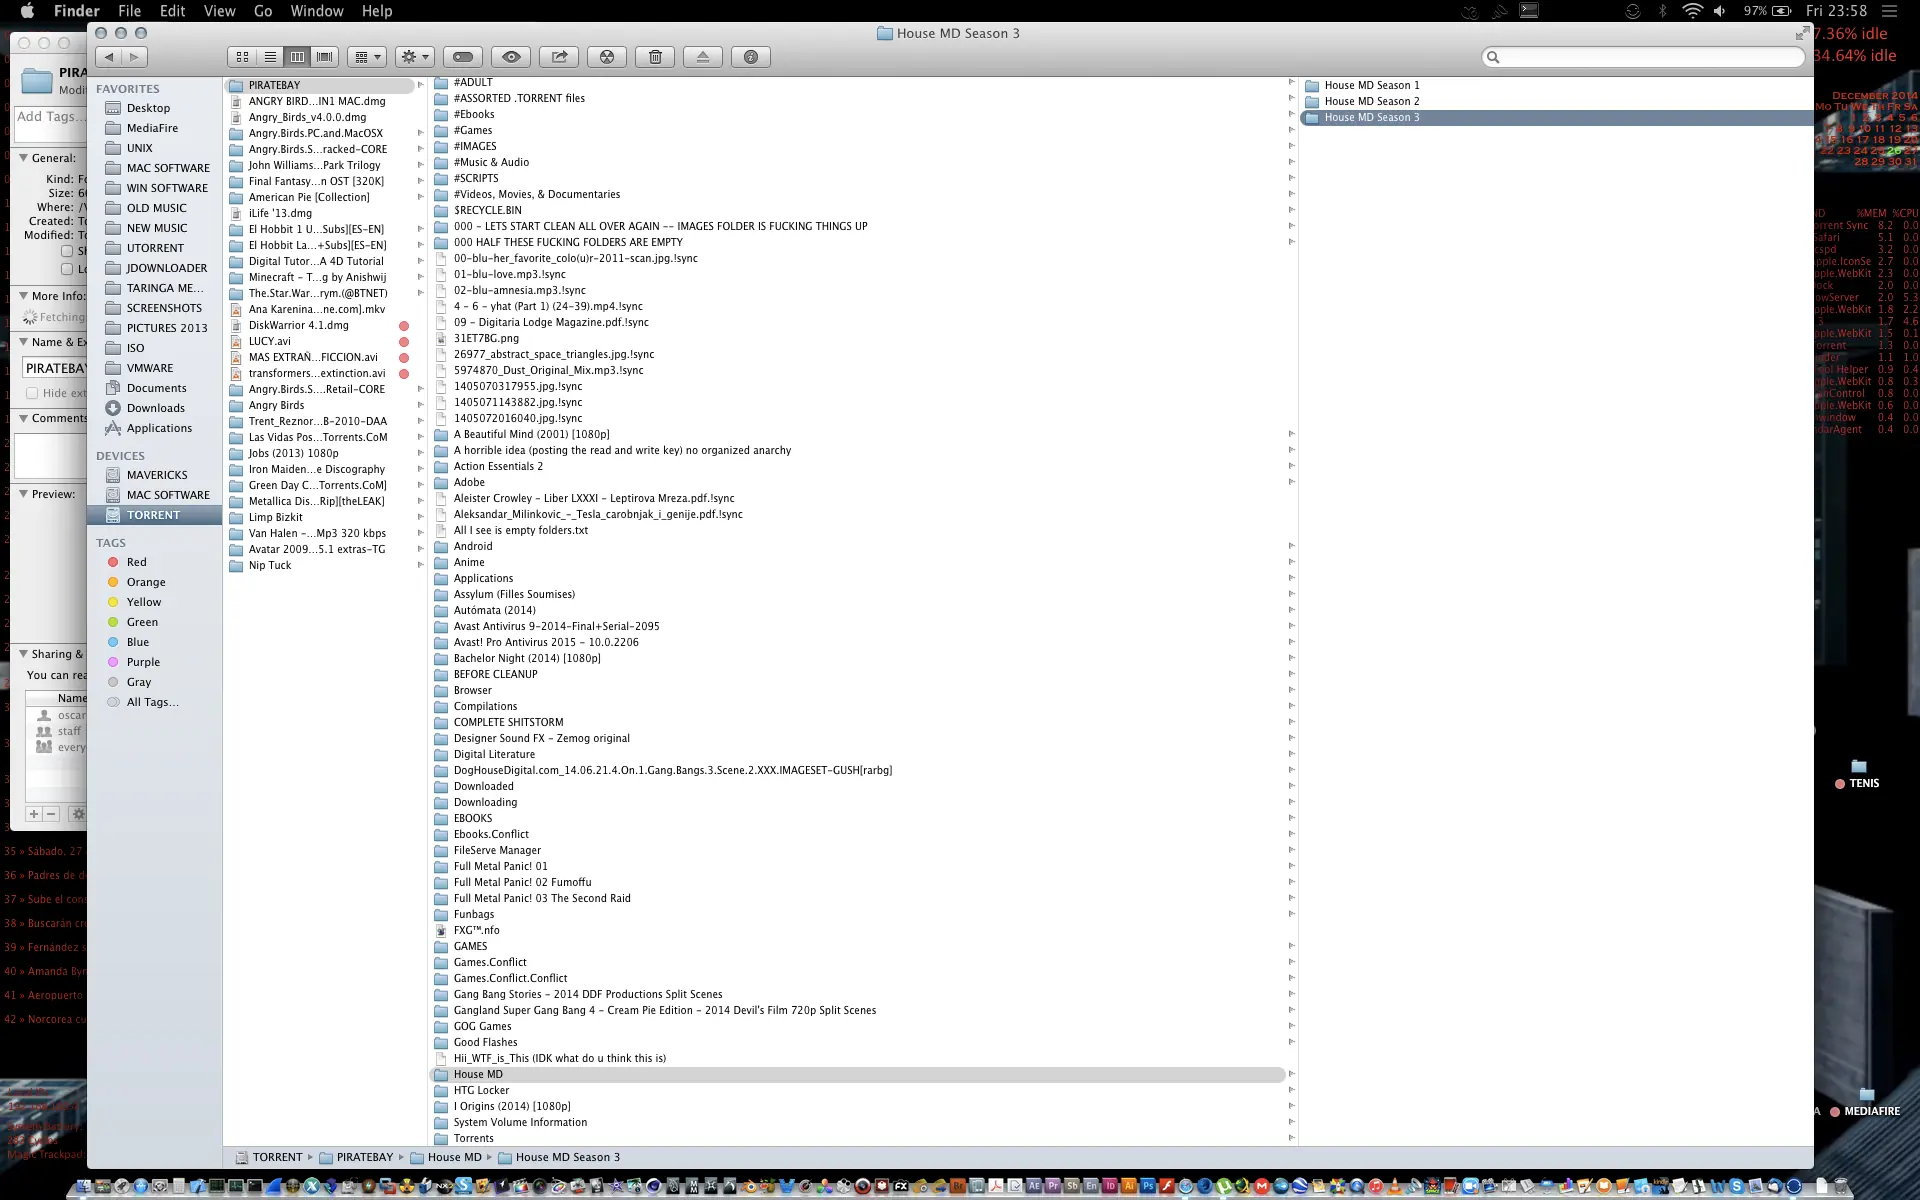Screen dimensions: 1920x1200
Task: Click PIRATEBAY in the path bar
Action: click(x=356, y=1157)
